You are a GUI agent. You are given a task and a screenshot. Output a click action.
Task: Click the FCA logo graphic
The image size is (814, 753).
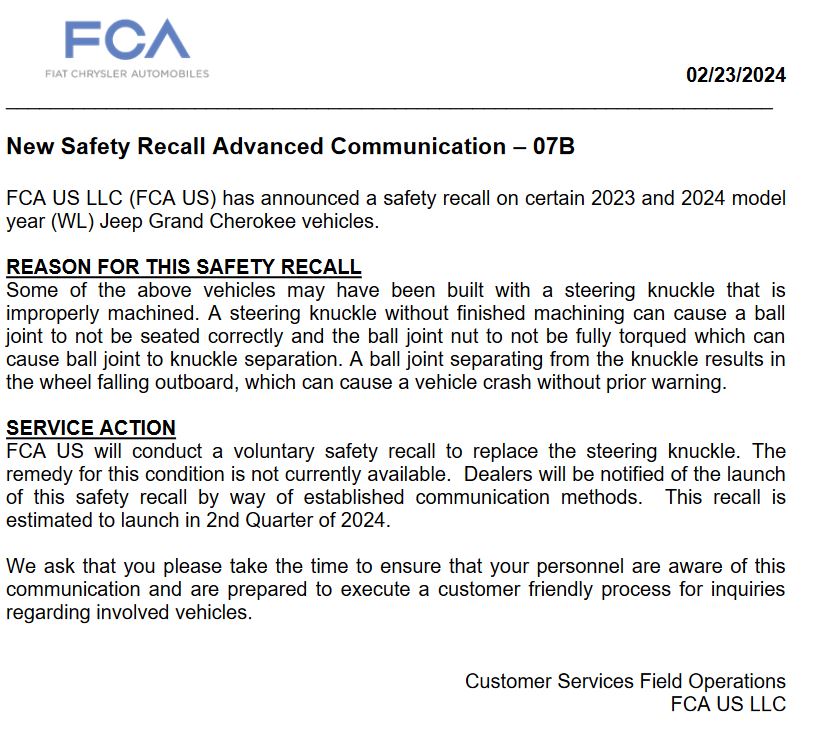127,39
